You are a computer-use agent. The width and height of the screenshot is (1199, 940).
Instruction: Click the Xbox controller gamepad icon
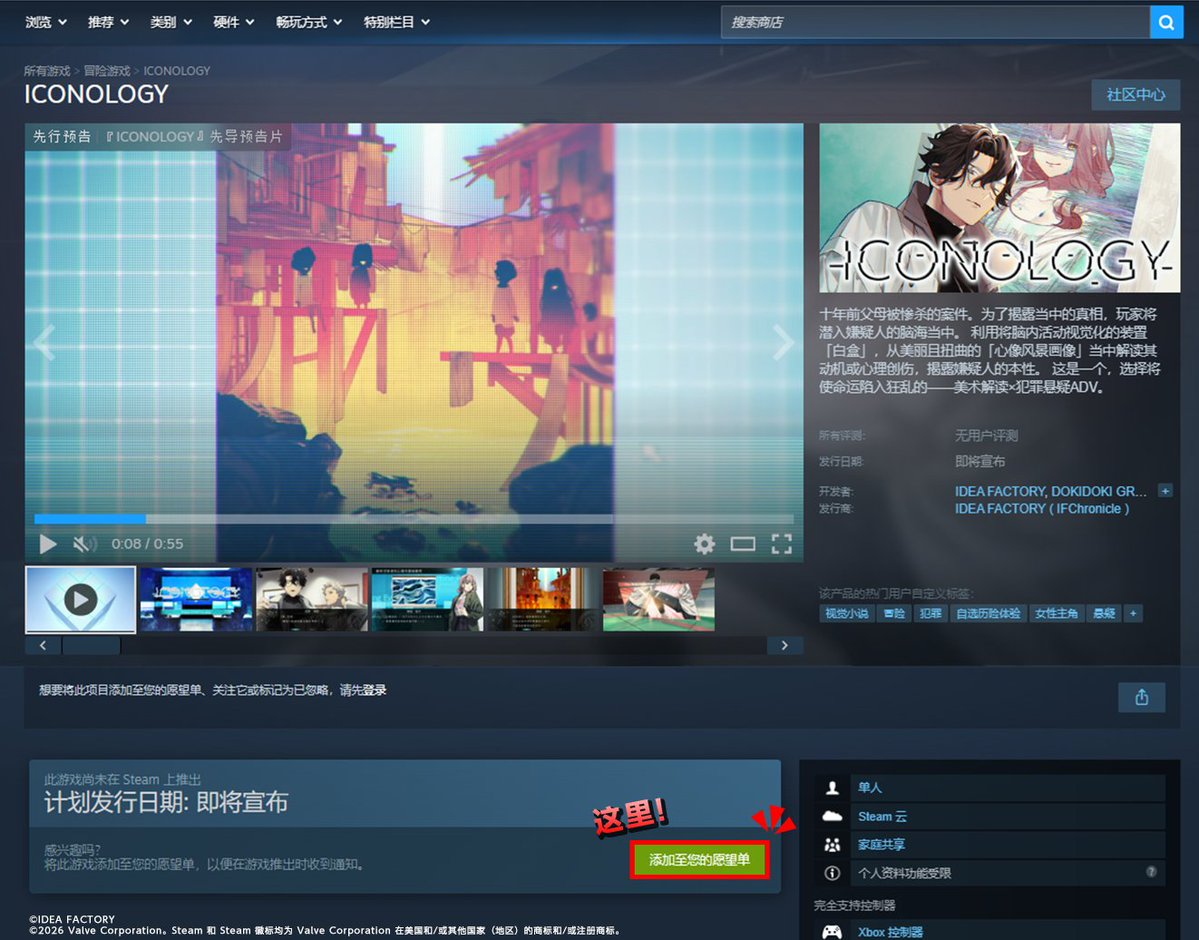point(832,932)
